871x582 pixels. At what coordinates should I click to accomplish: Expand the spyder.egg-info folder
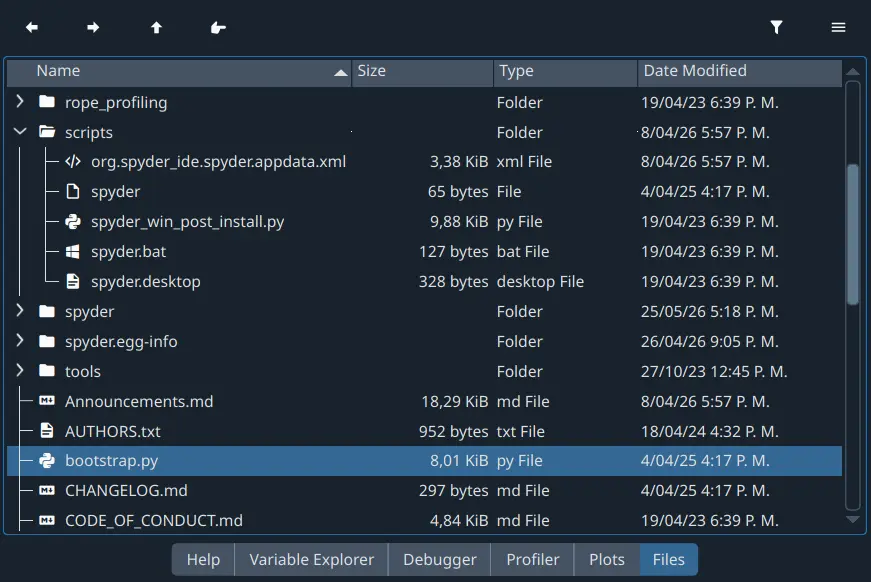[20, 340]
